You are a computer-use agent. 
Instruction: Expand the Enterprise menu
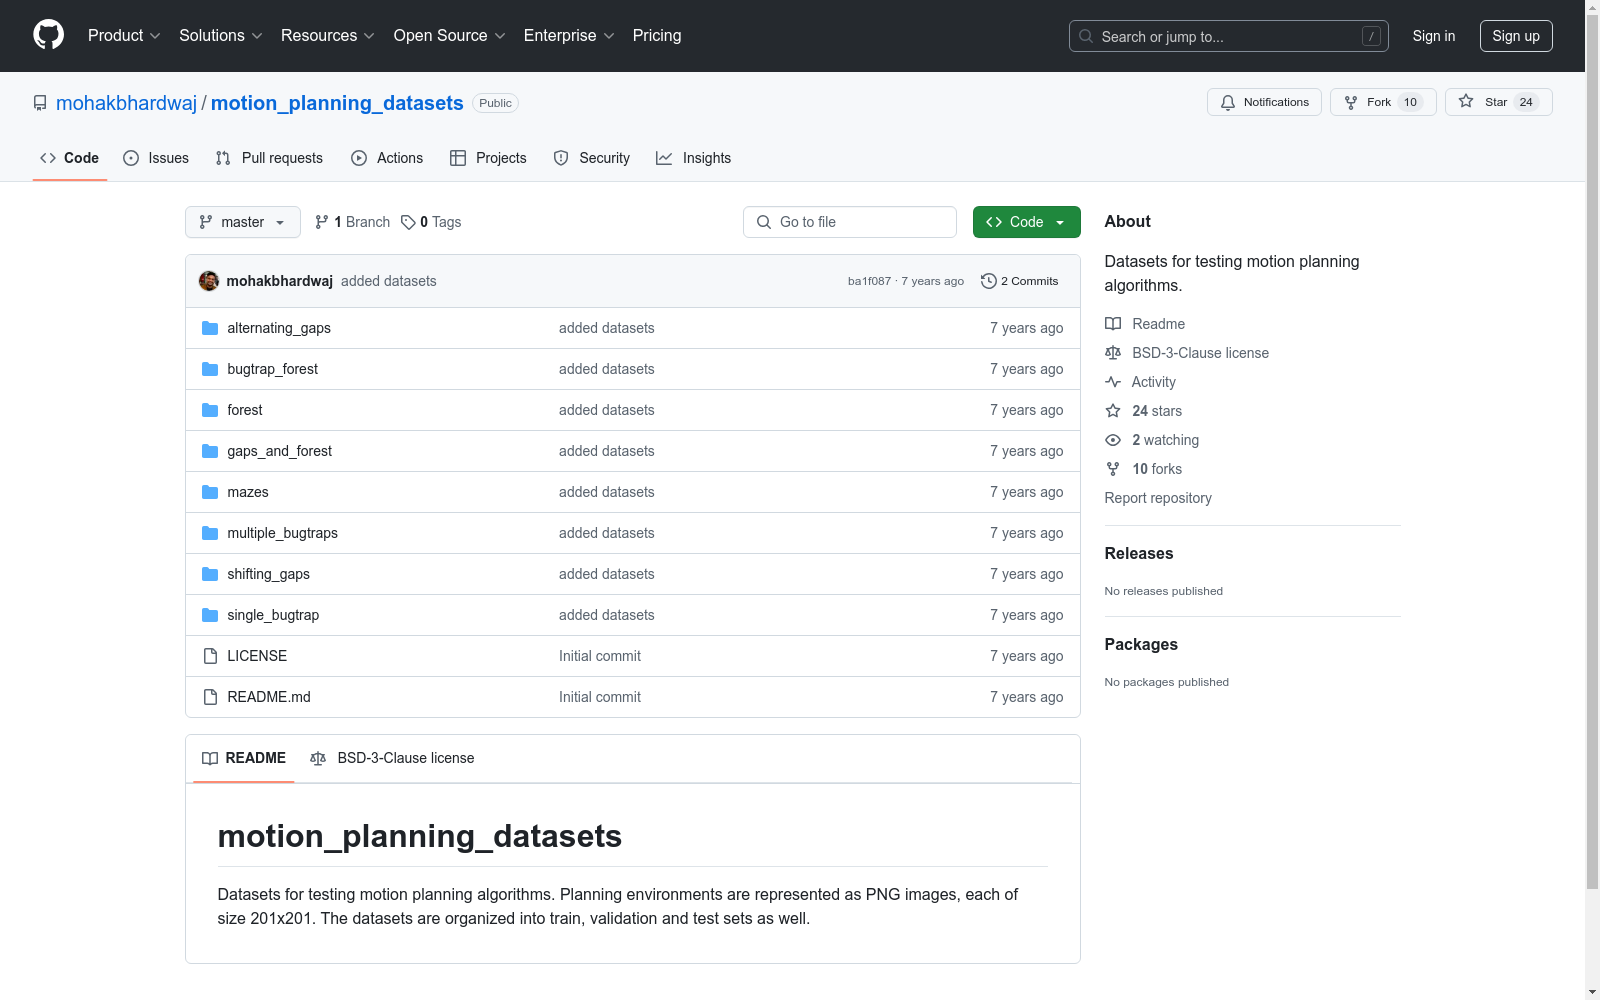(569, 36)
